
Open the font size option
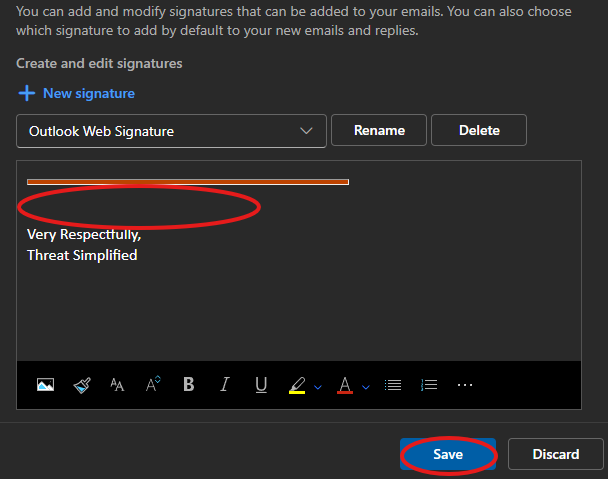pyautogui.click(x=117, y=385)
